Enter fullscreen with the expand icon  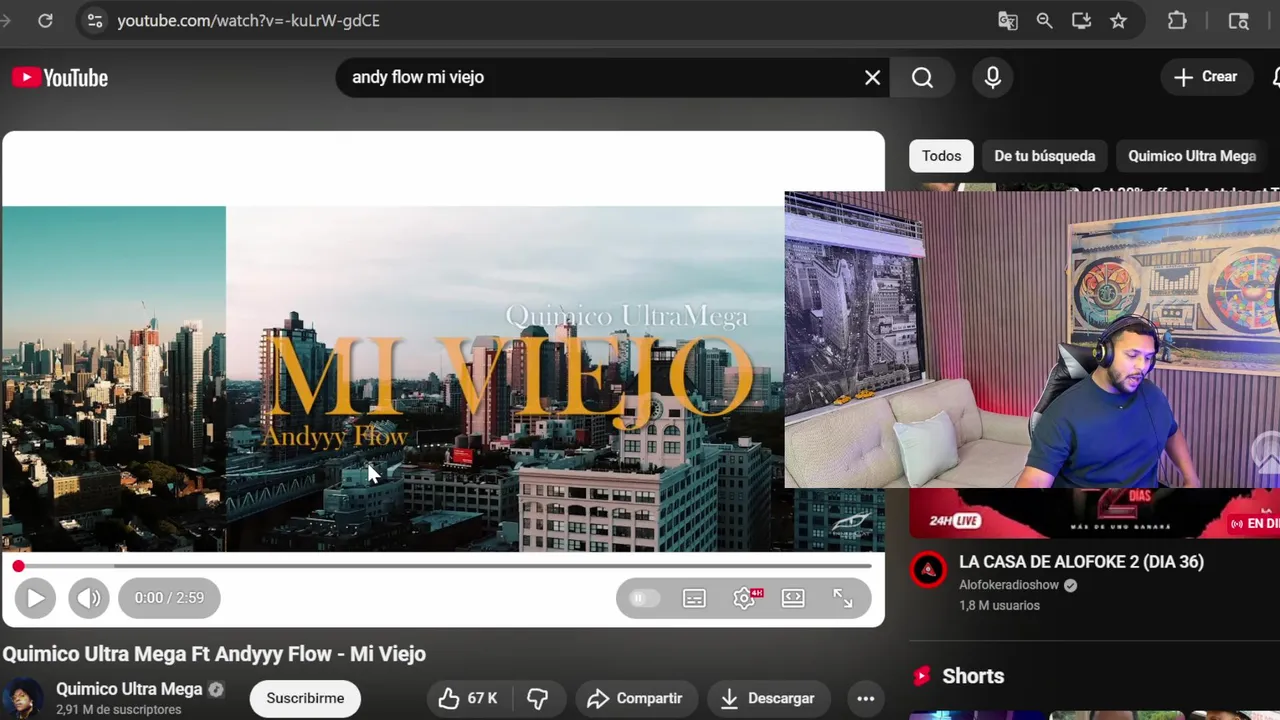pos(843,598)
